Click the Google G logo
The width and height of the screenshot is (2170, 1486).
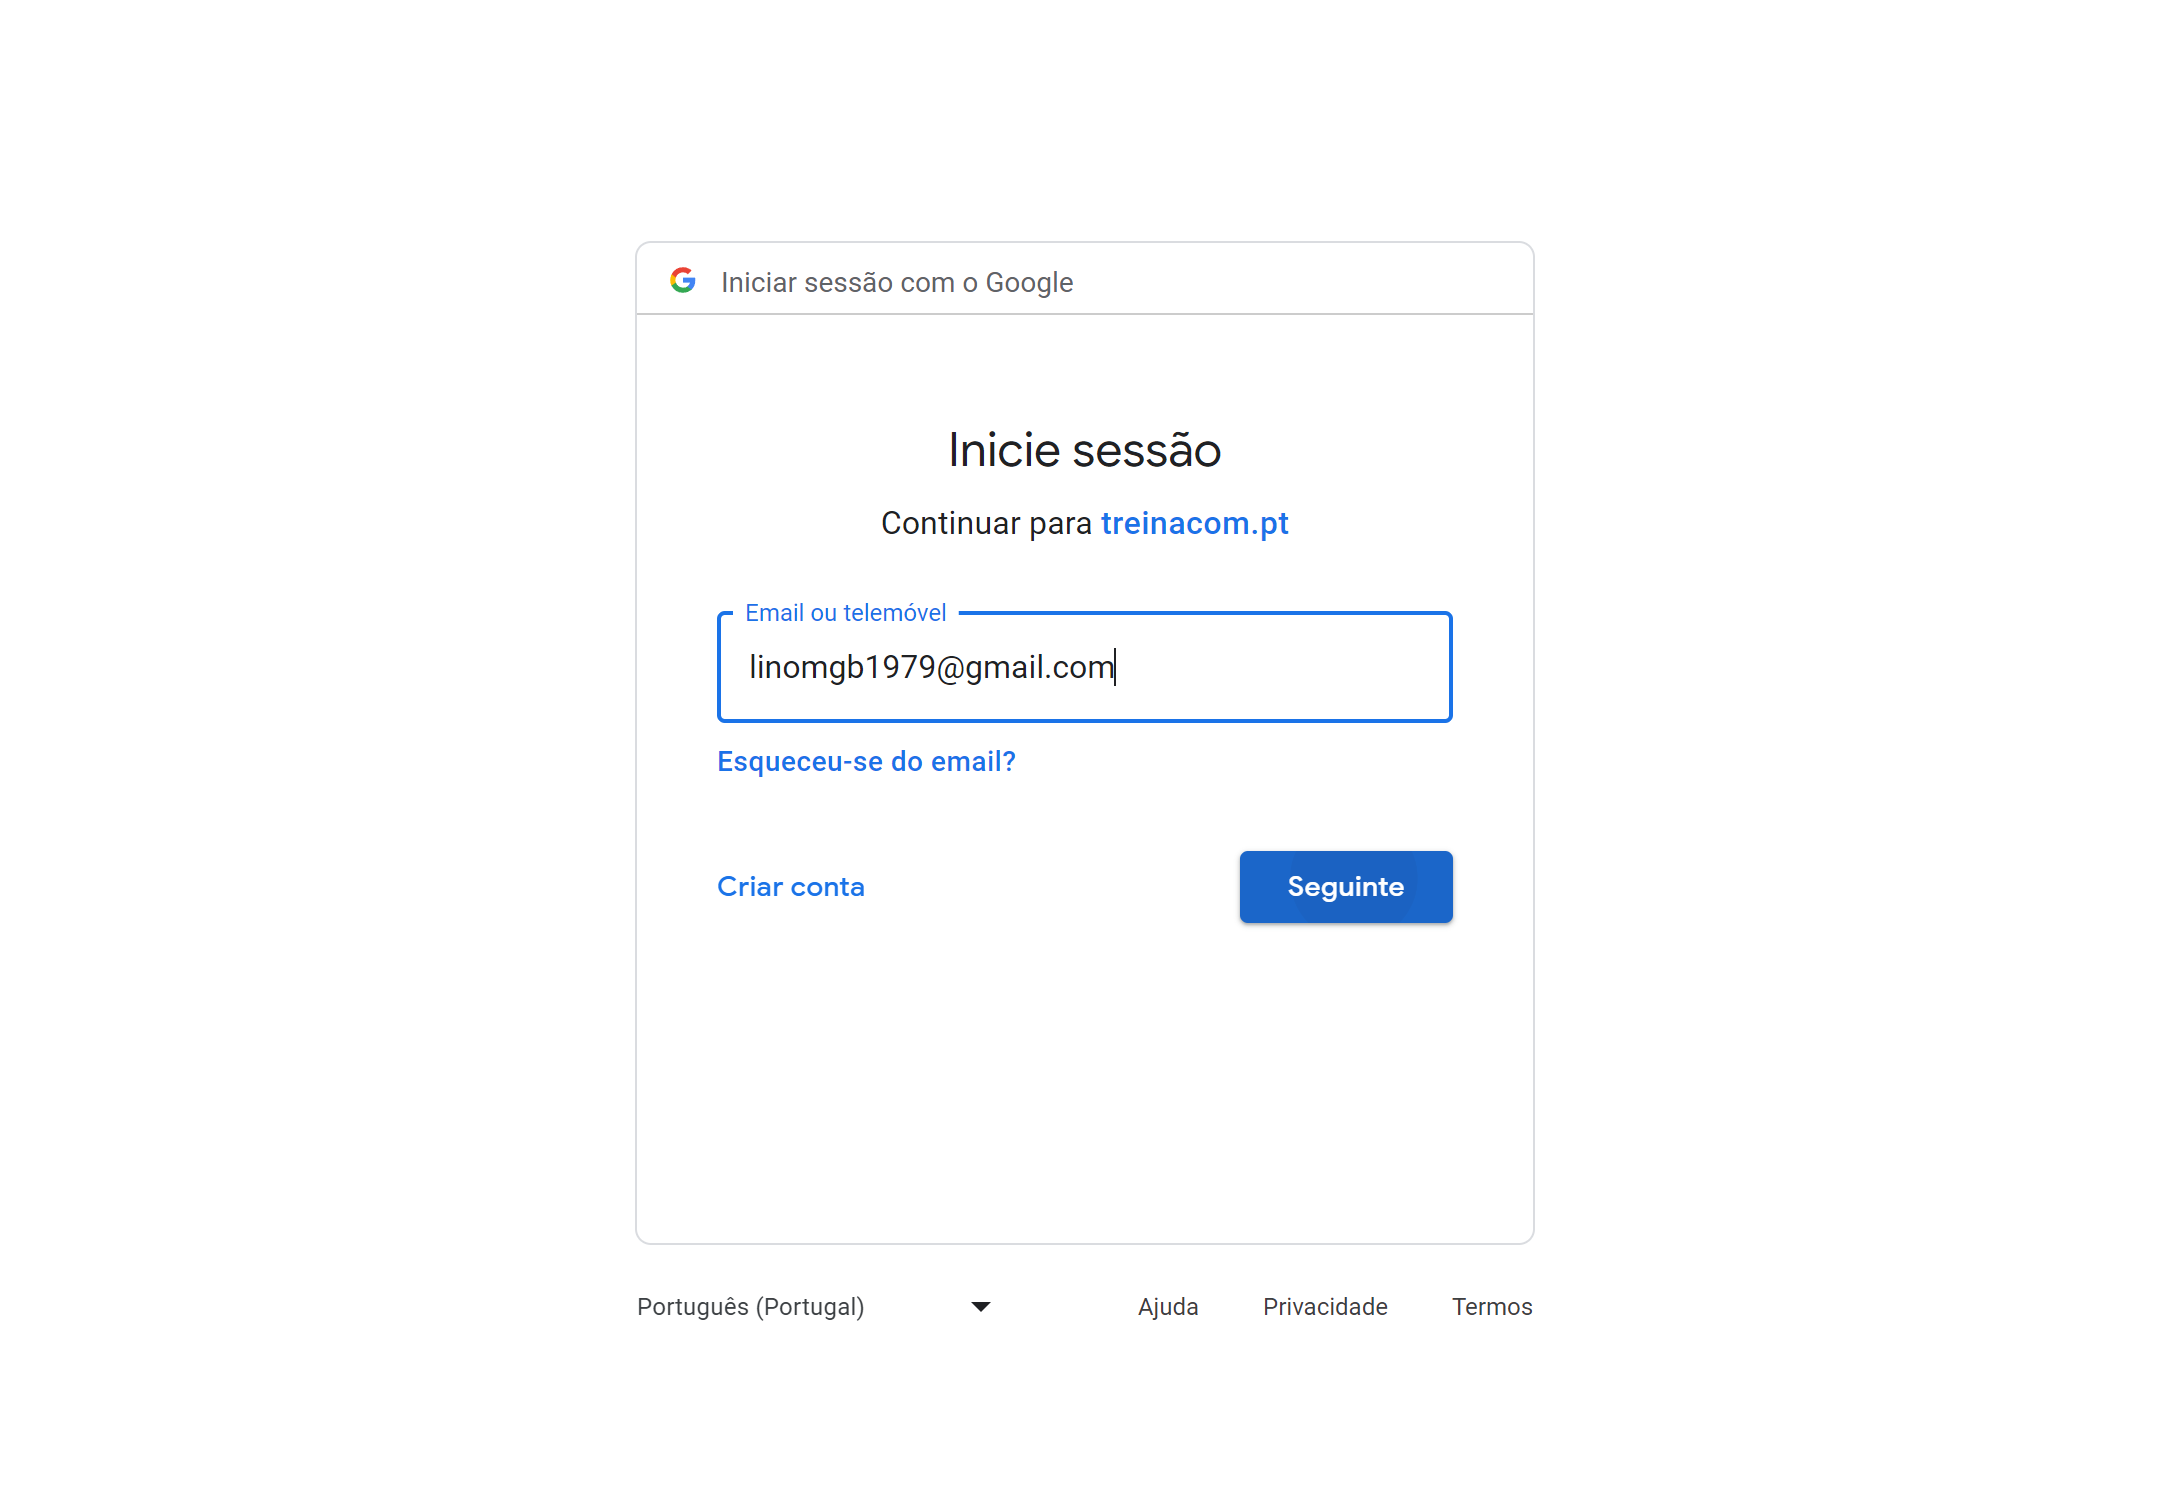[x=683, y=281]
